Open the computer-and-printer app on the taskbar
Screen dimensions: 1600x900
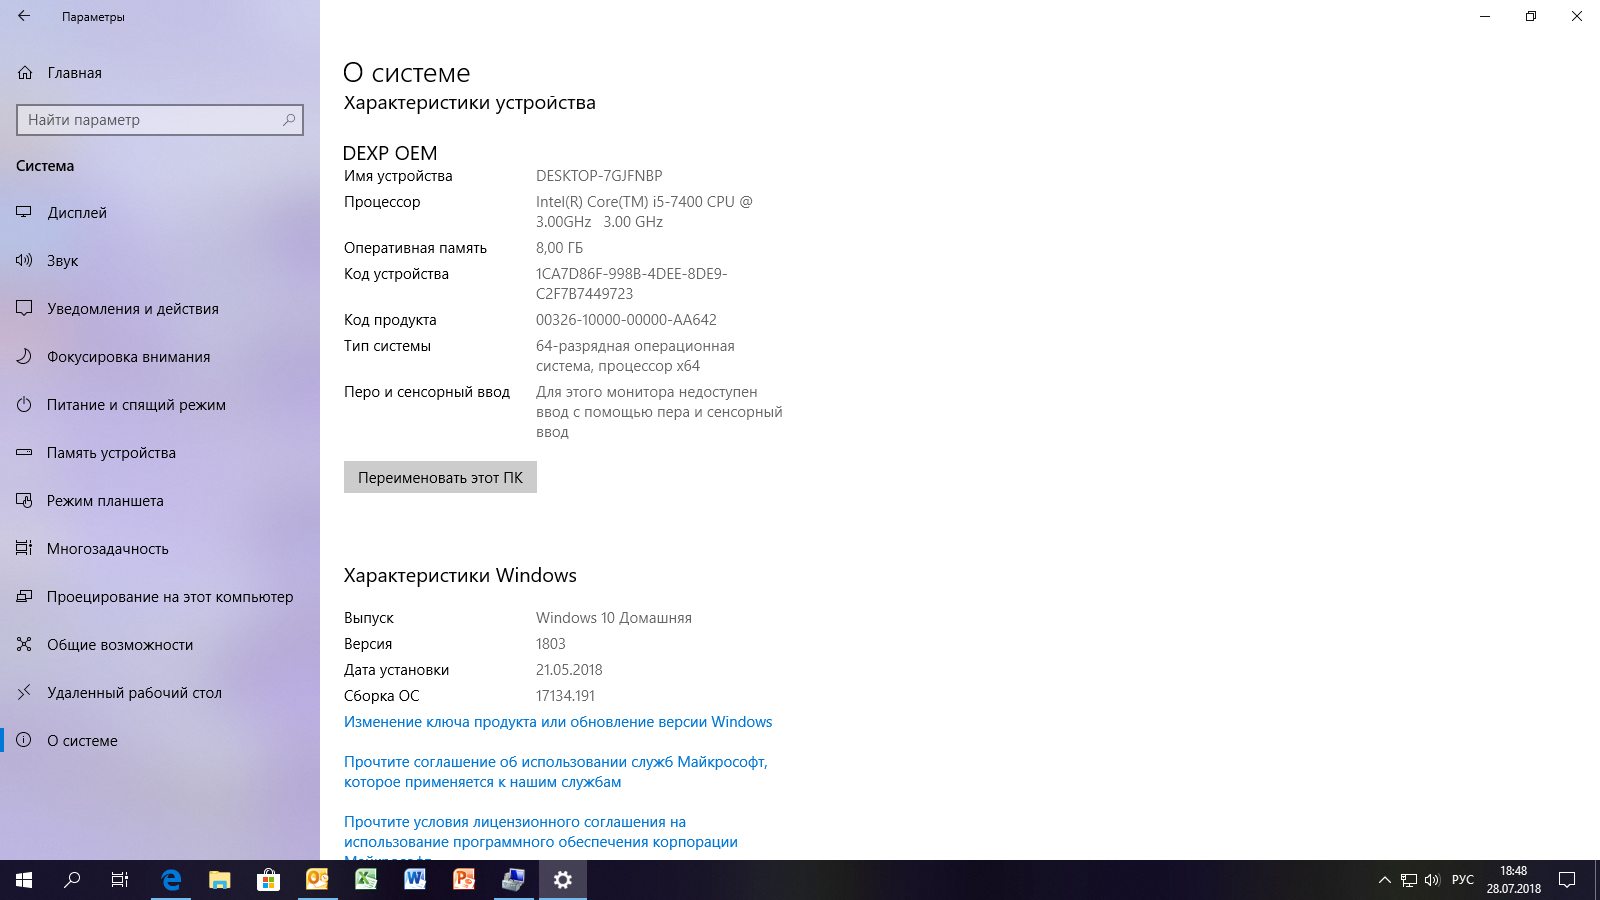513,880
